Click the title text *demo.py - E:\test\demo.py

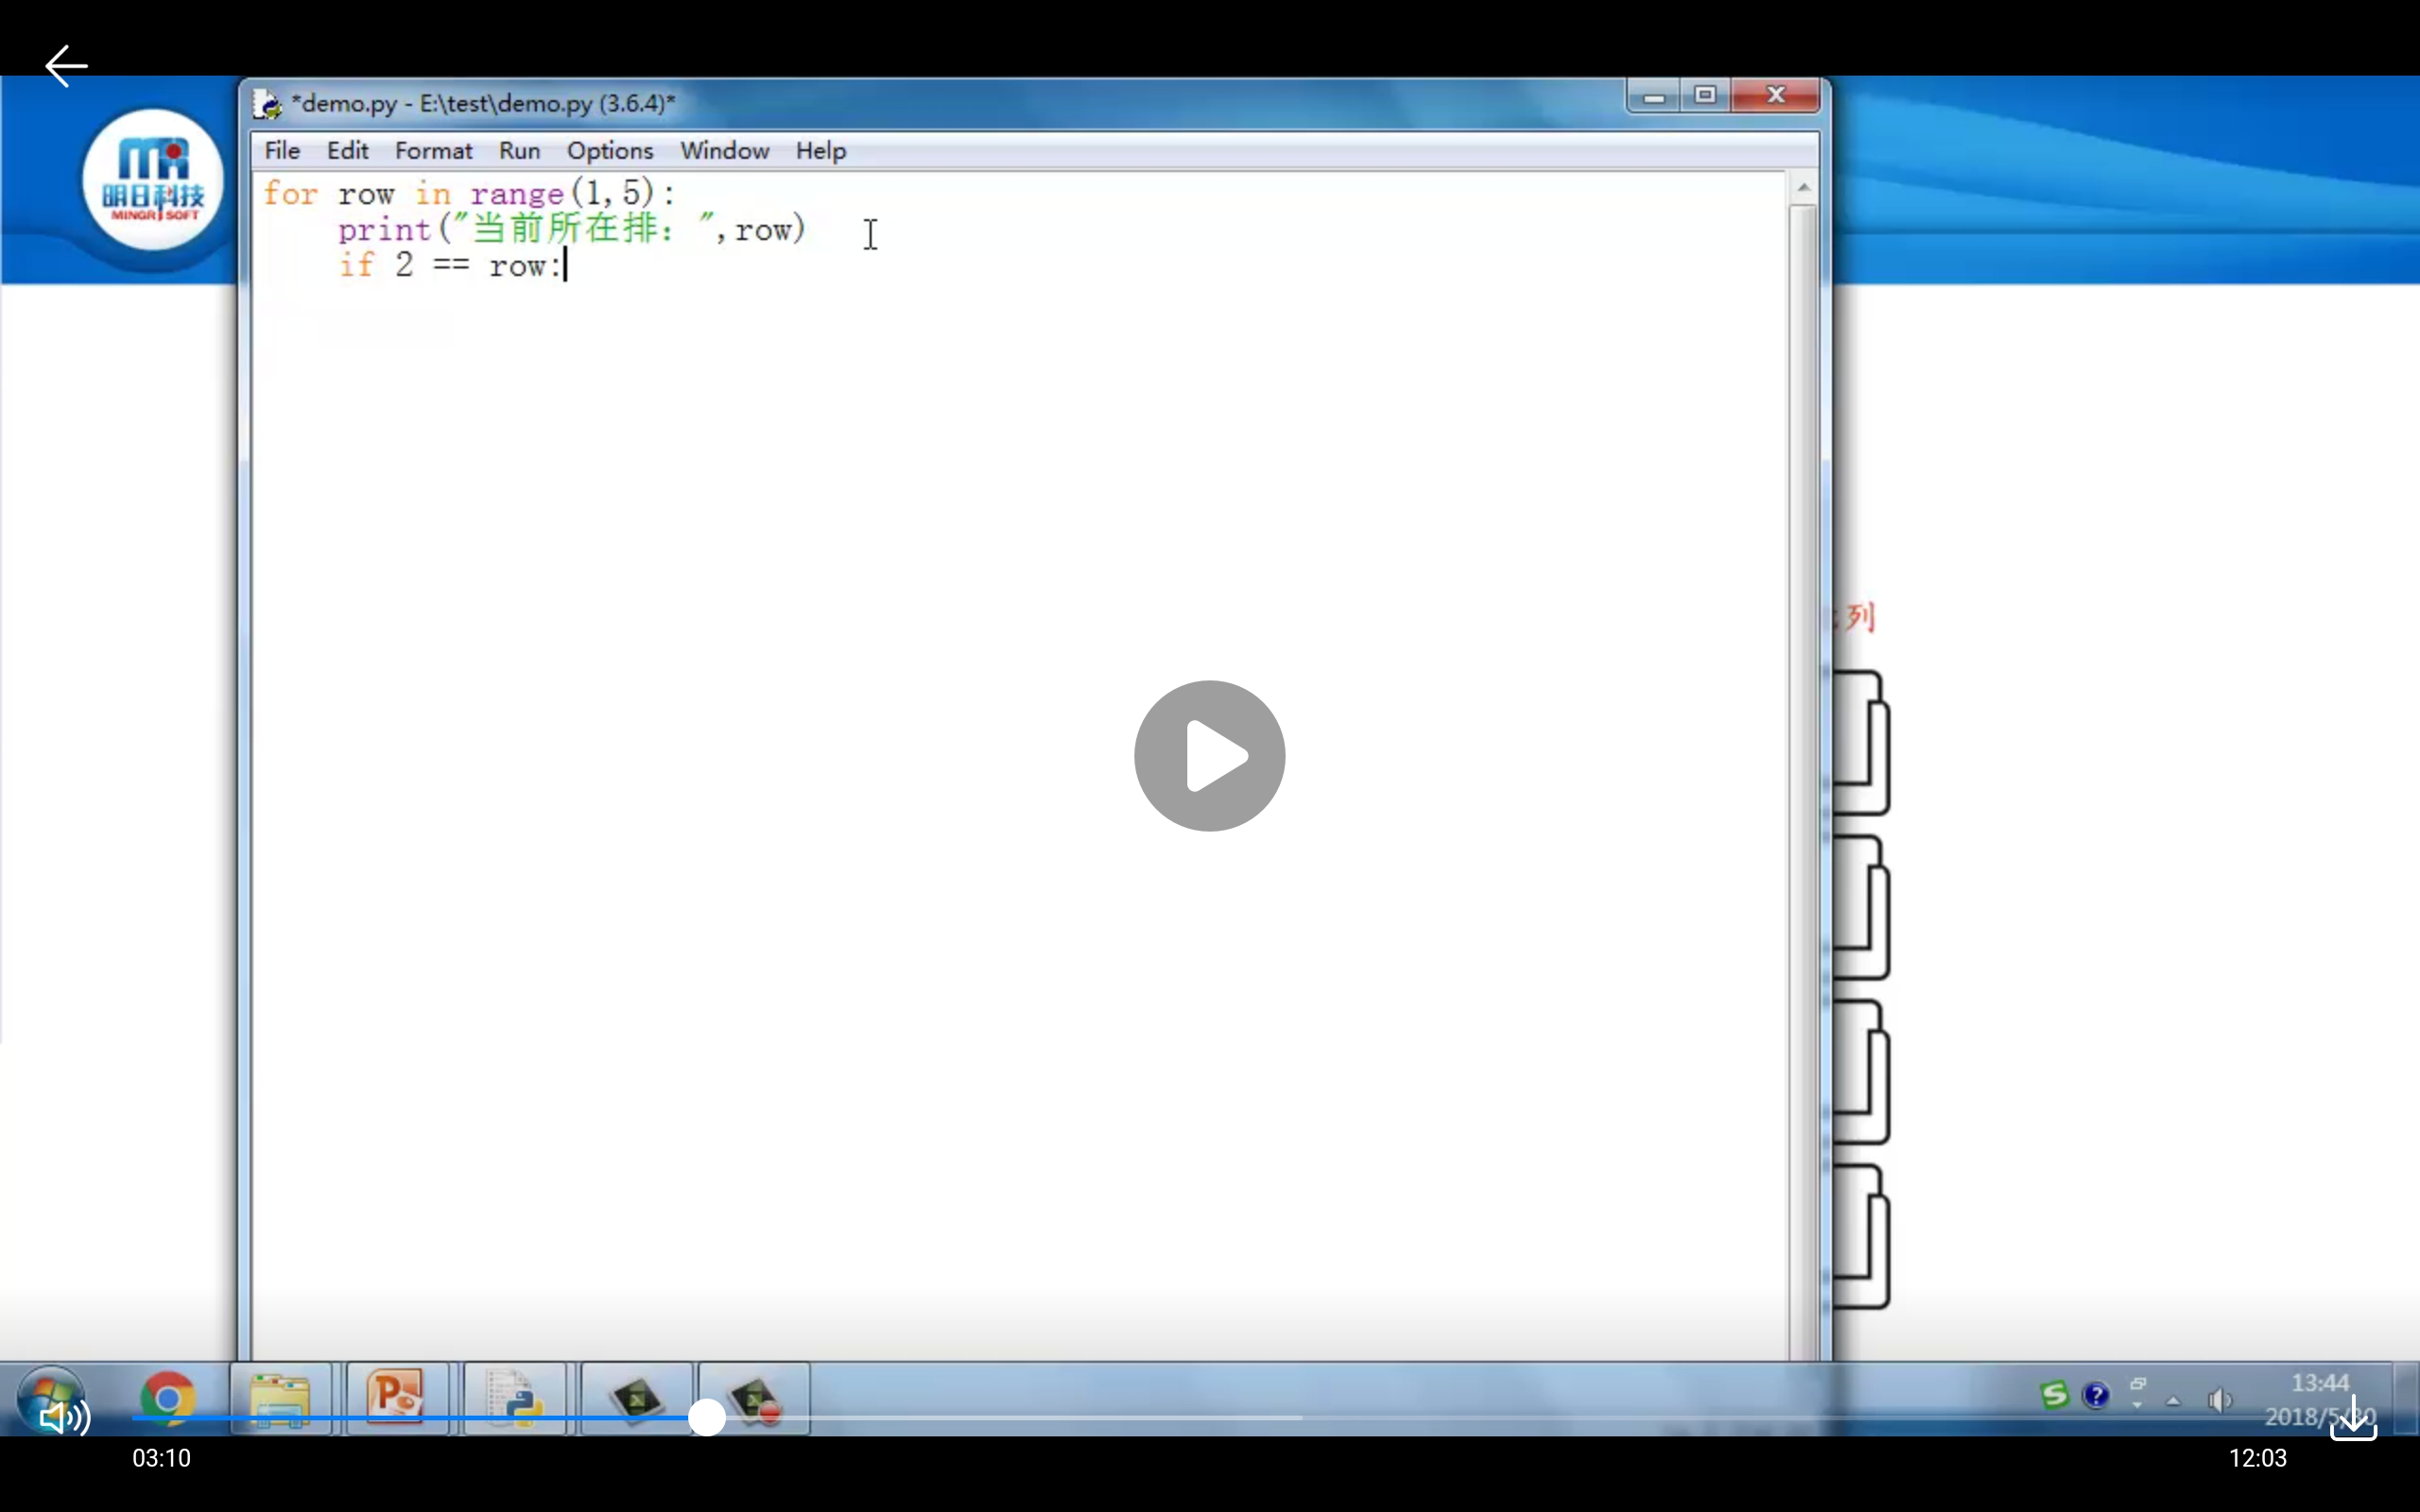click(x=483, y=103)
